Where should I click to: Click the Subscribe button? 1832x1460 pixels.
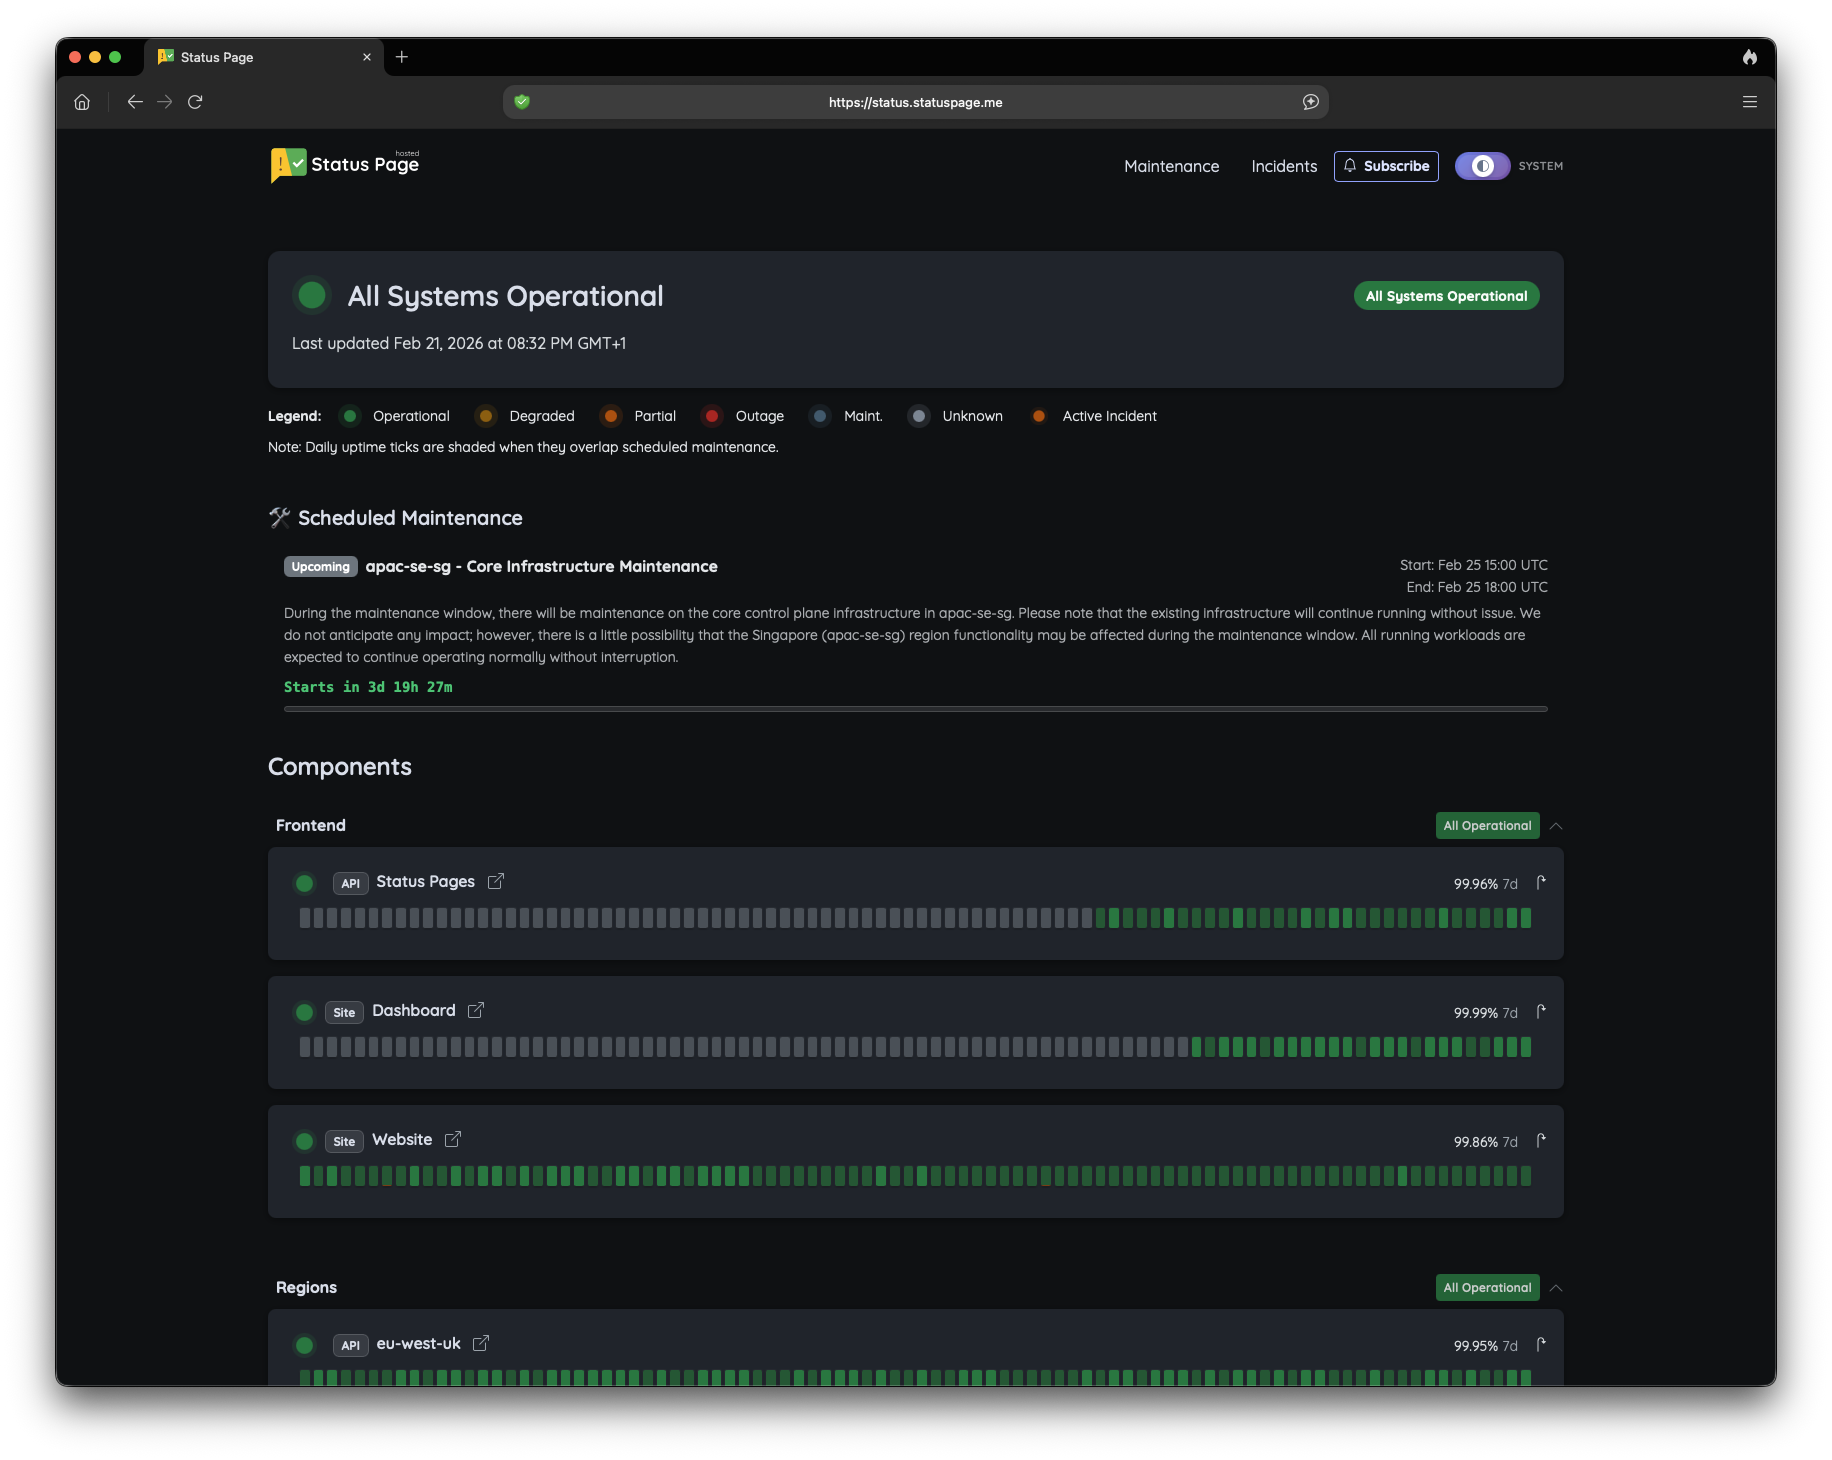1386,166
